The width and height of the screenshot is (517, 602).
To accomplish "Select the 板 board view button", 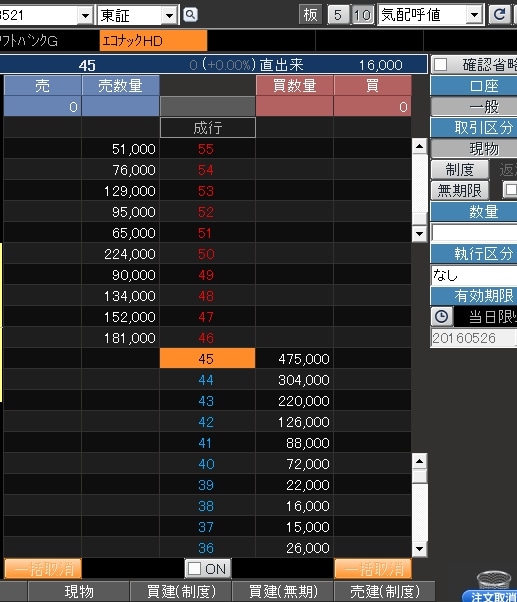I will tap(310, 15).
